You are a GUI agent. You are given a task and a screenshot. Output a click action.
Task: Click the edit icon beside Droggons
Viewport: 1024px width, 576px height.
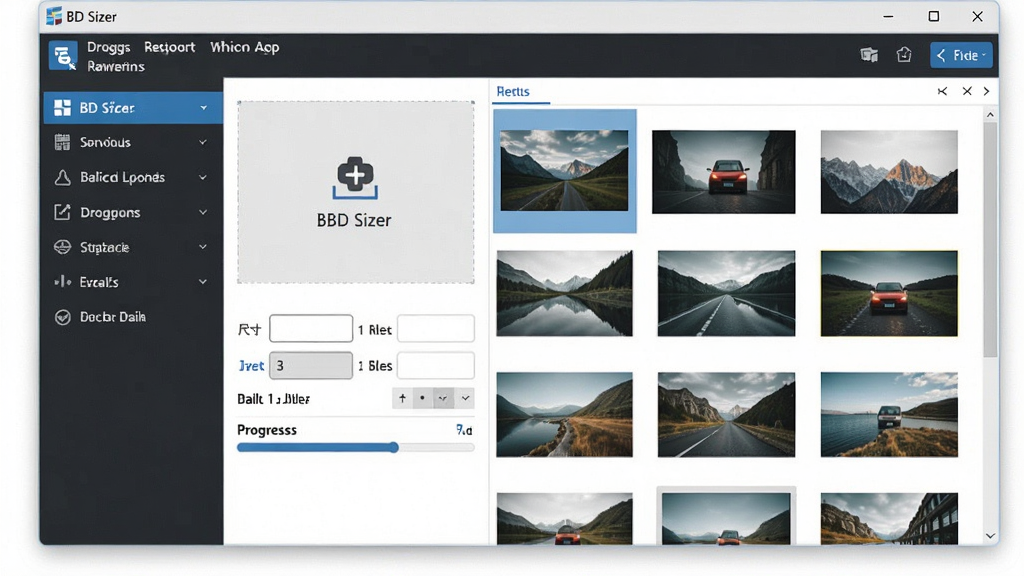62,212
